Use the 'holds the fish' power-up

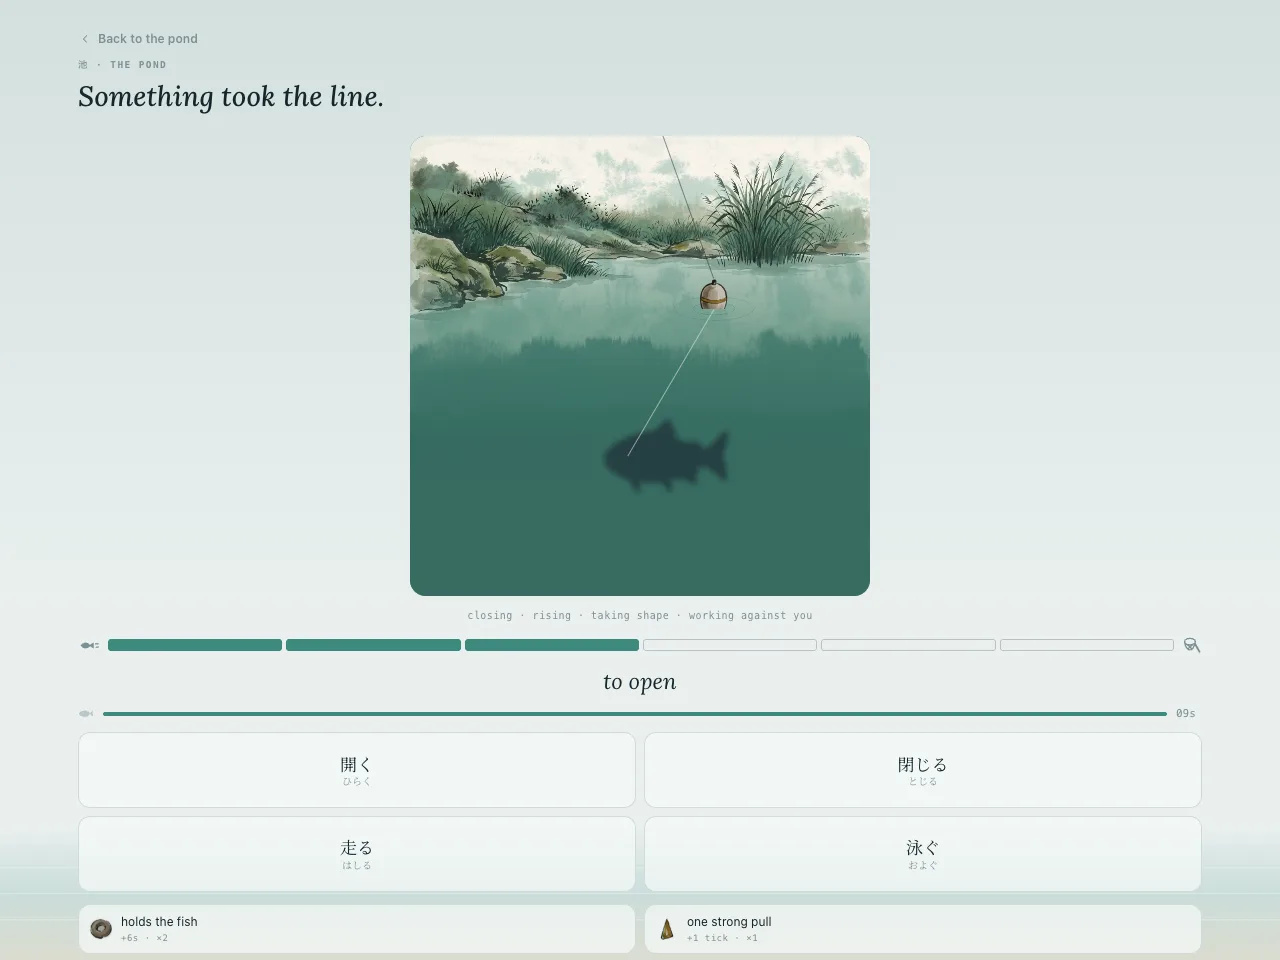click(357, 929)
